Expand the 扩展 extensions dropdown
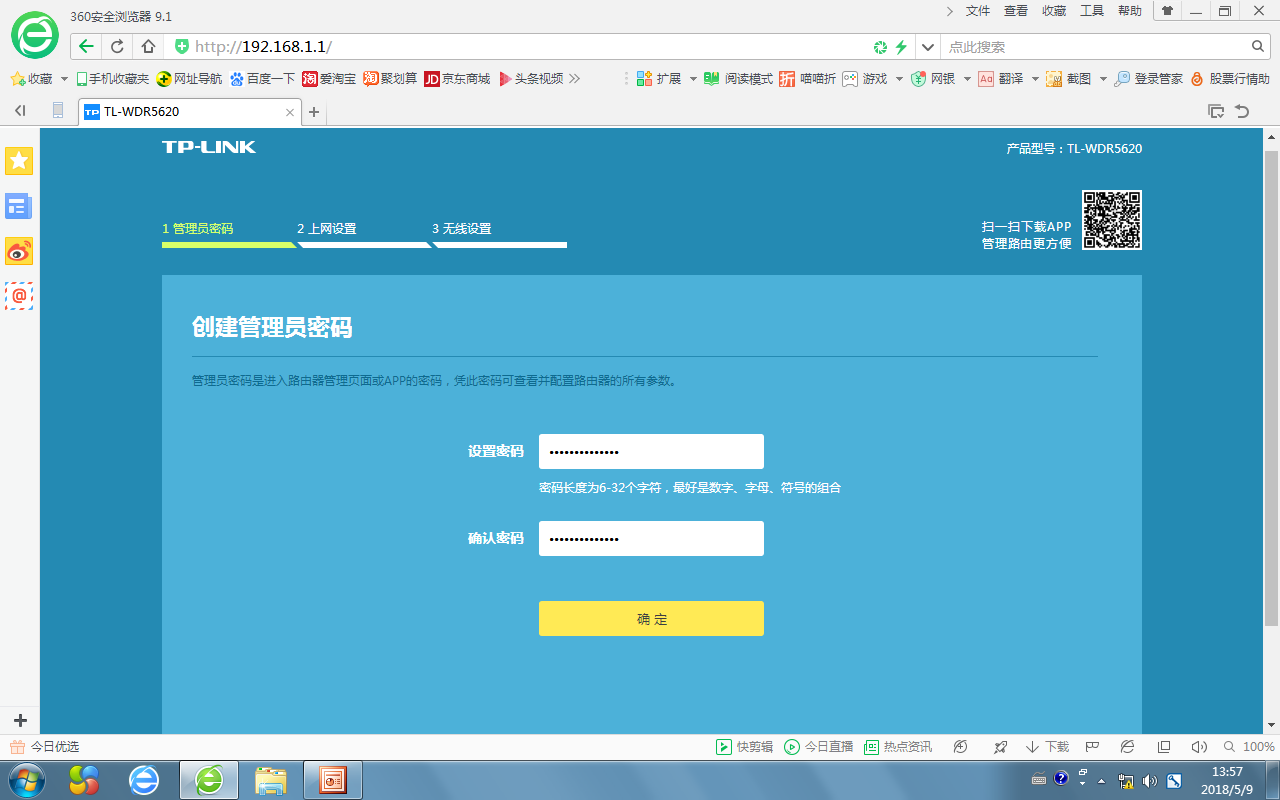 point(693,79)
